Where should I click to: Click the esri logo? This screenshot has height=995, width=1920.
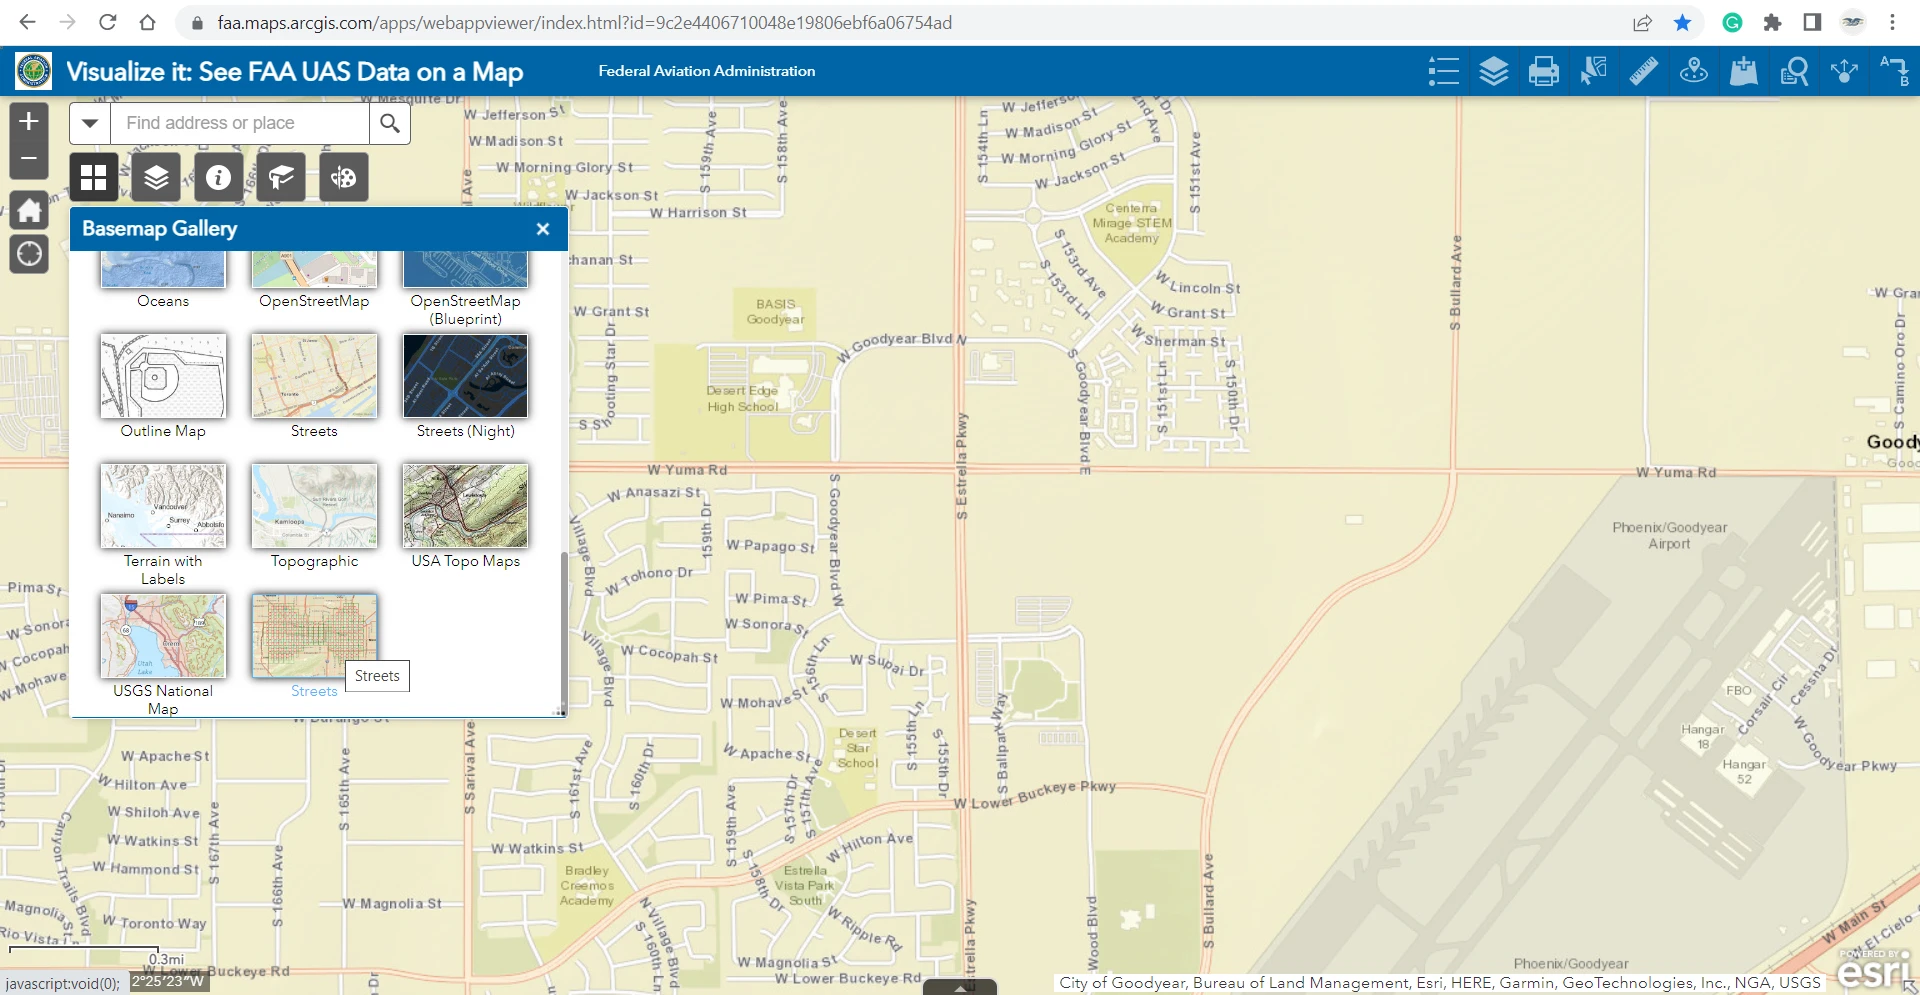click(1874, 969)
